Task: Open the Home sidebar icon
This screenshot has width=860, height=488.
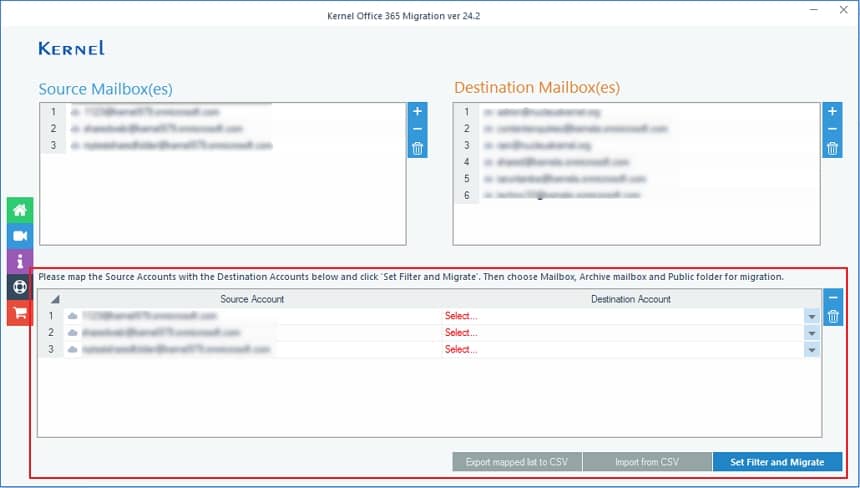Action: [x=20, y=210]
